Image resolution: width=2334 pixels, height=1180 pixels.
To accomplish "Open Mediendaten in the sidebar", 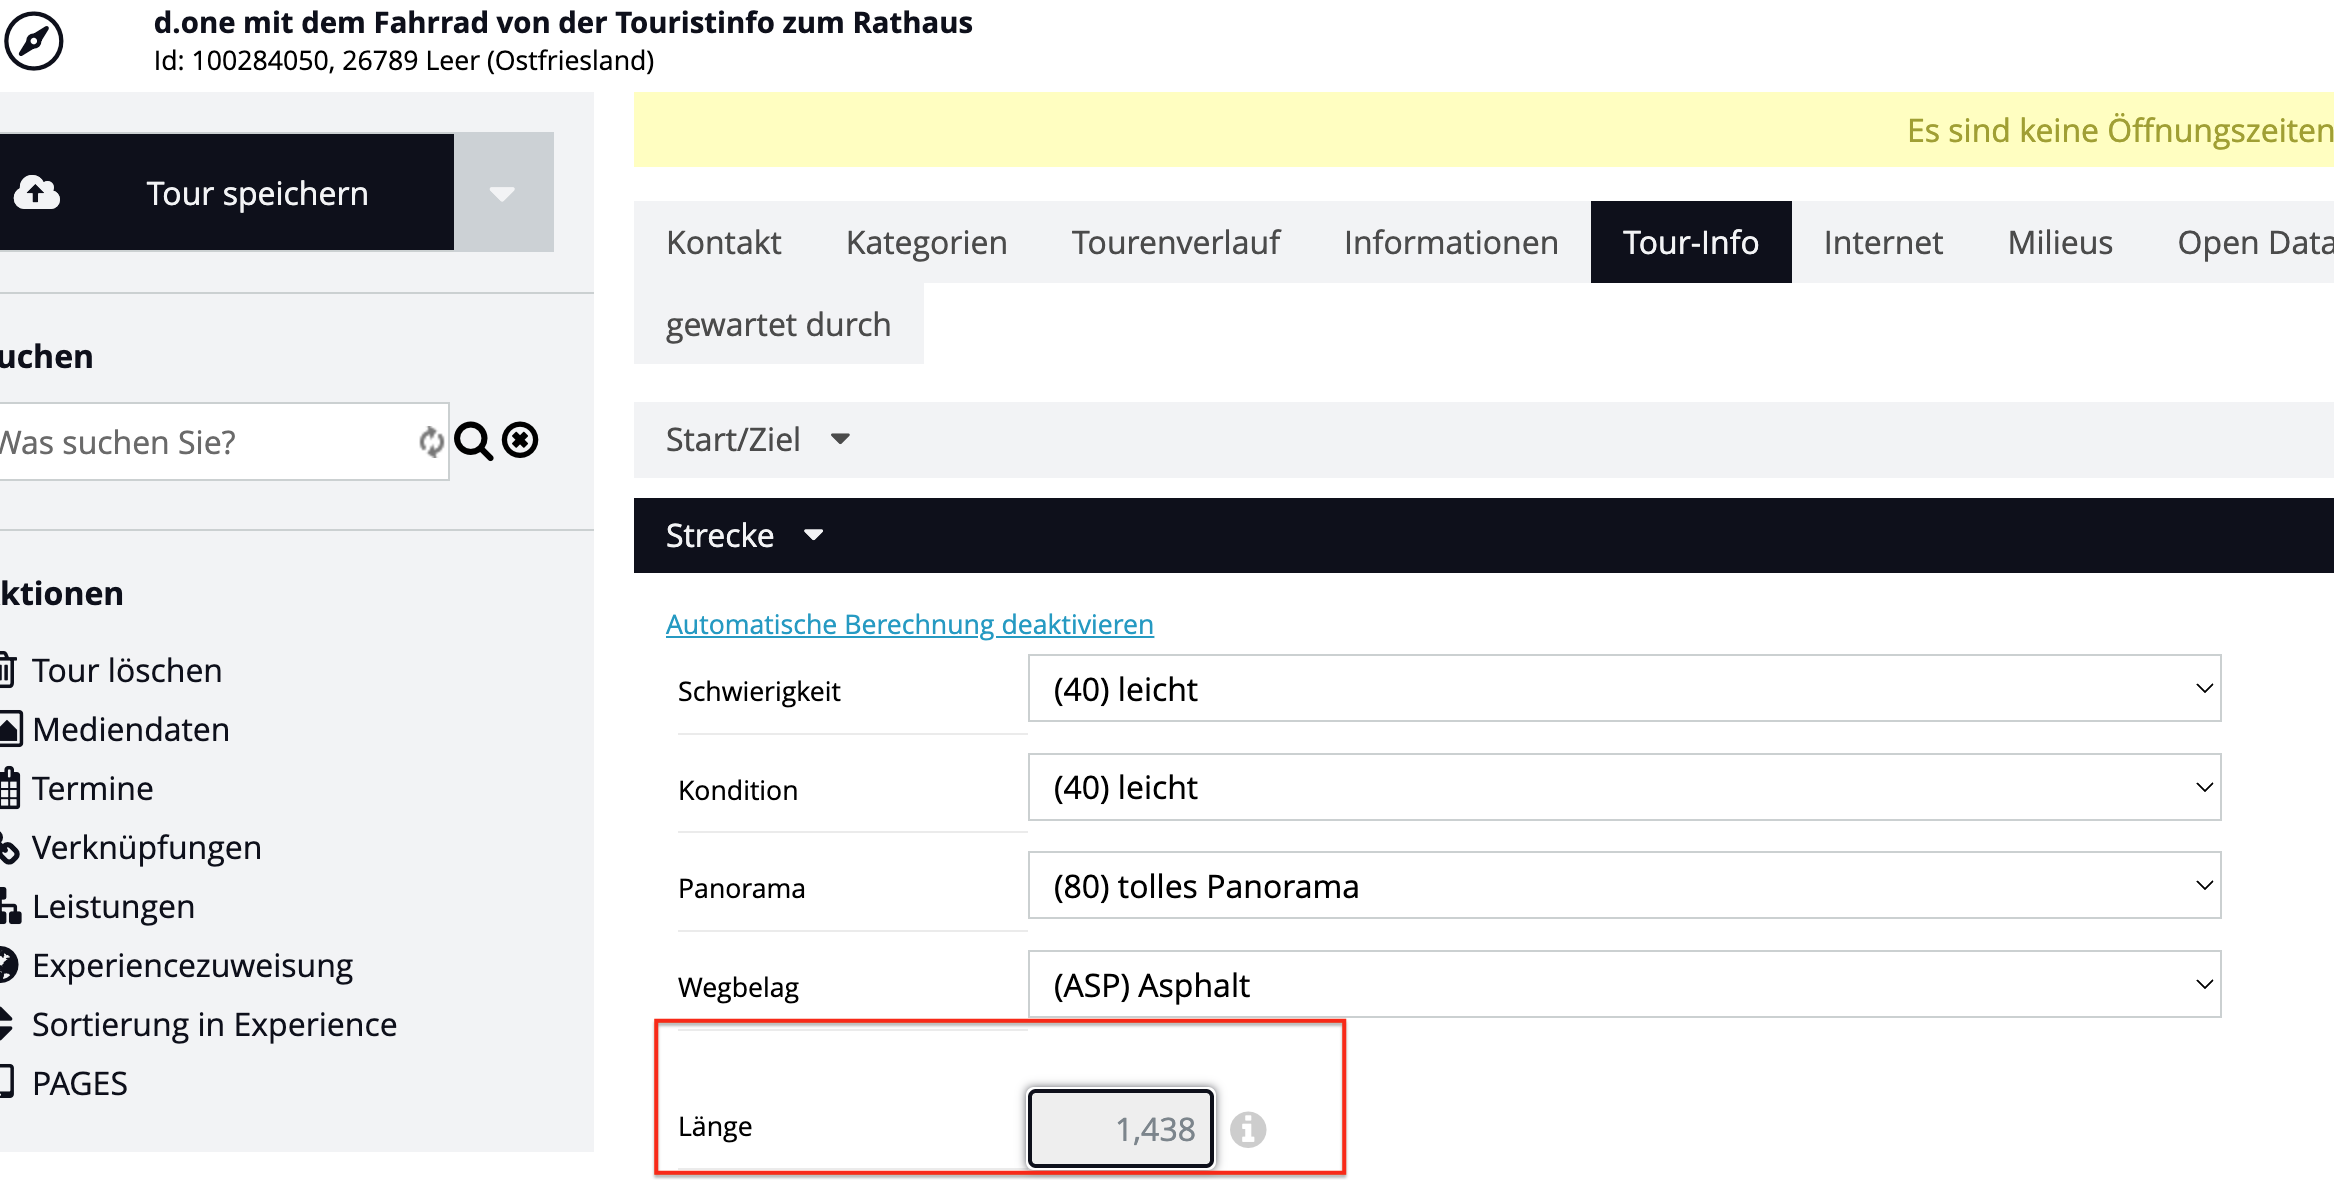I will (x=130, y=729).
